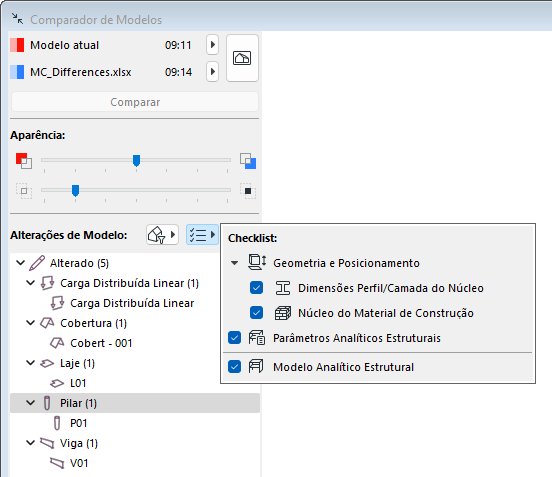
Task: Click the Carga Distribuída Linear (1) group icon
Action: (x=47, y=283)
